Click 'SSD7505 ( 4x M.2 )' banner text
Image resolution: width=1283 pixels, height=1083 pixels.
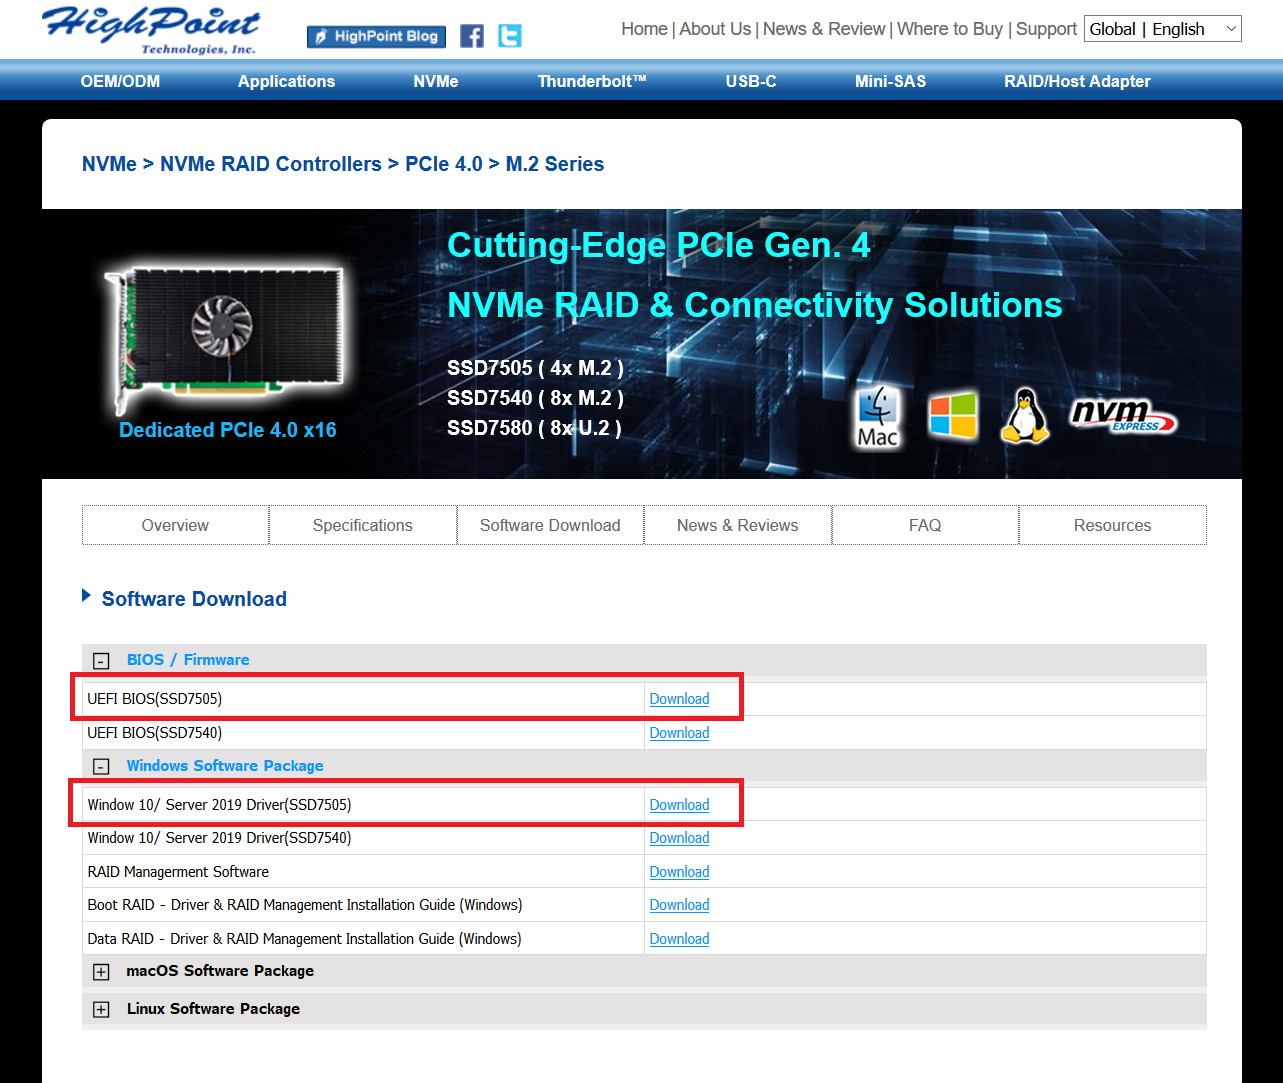(x=535, y=368)
